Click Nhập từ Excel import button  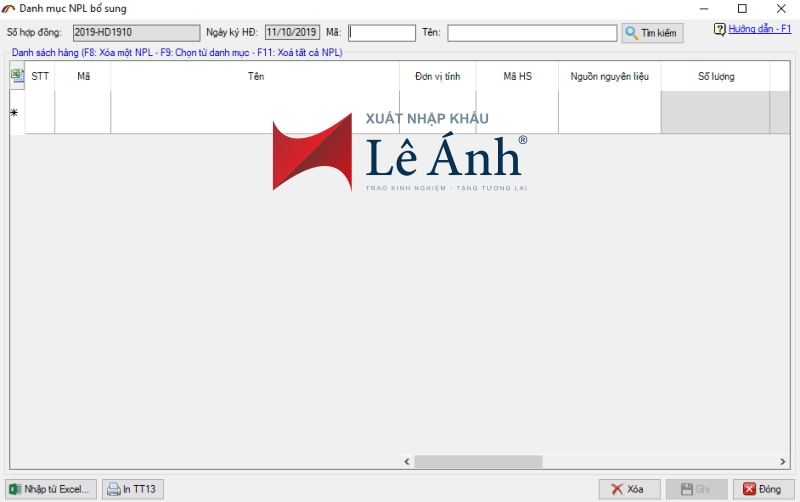(x=51, y=489)
